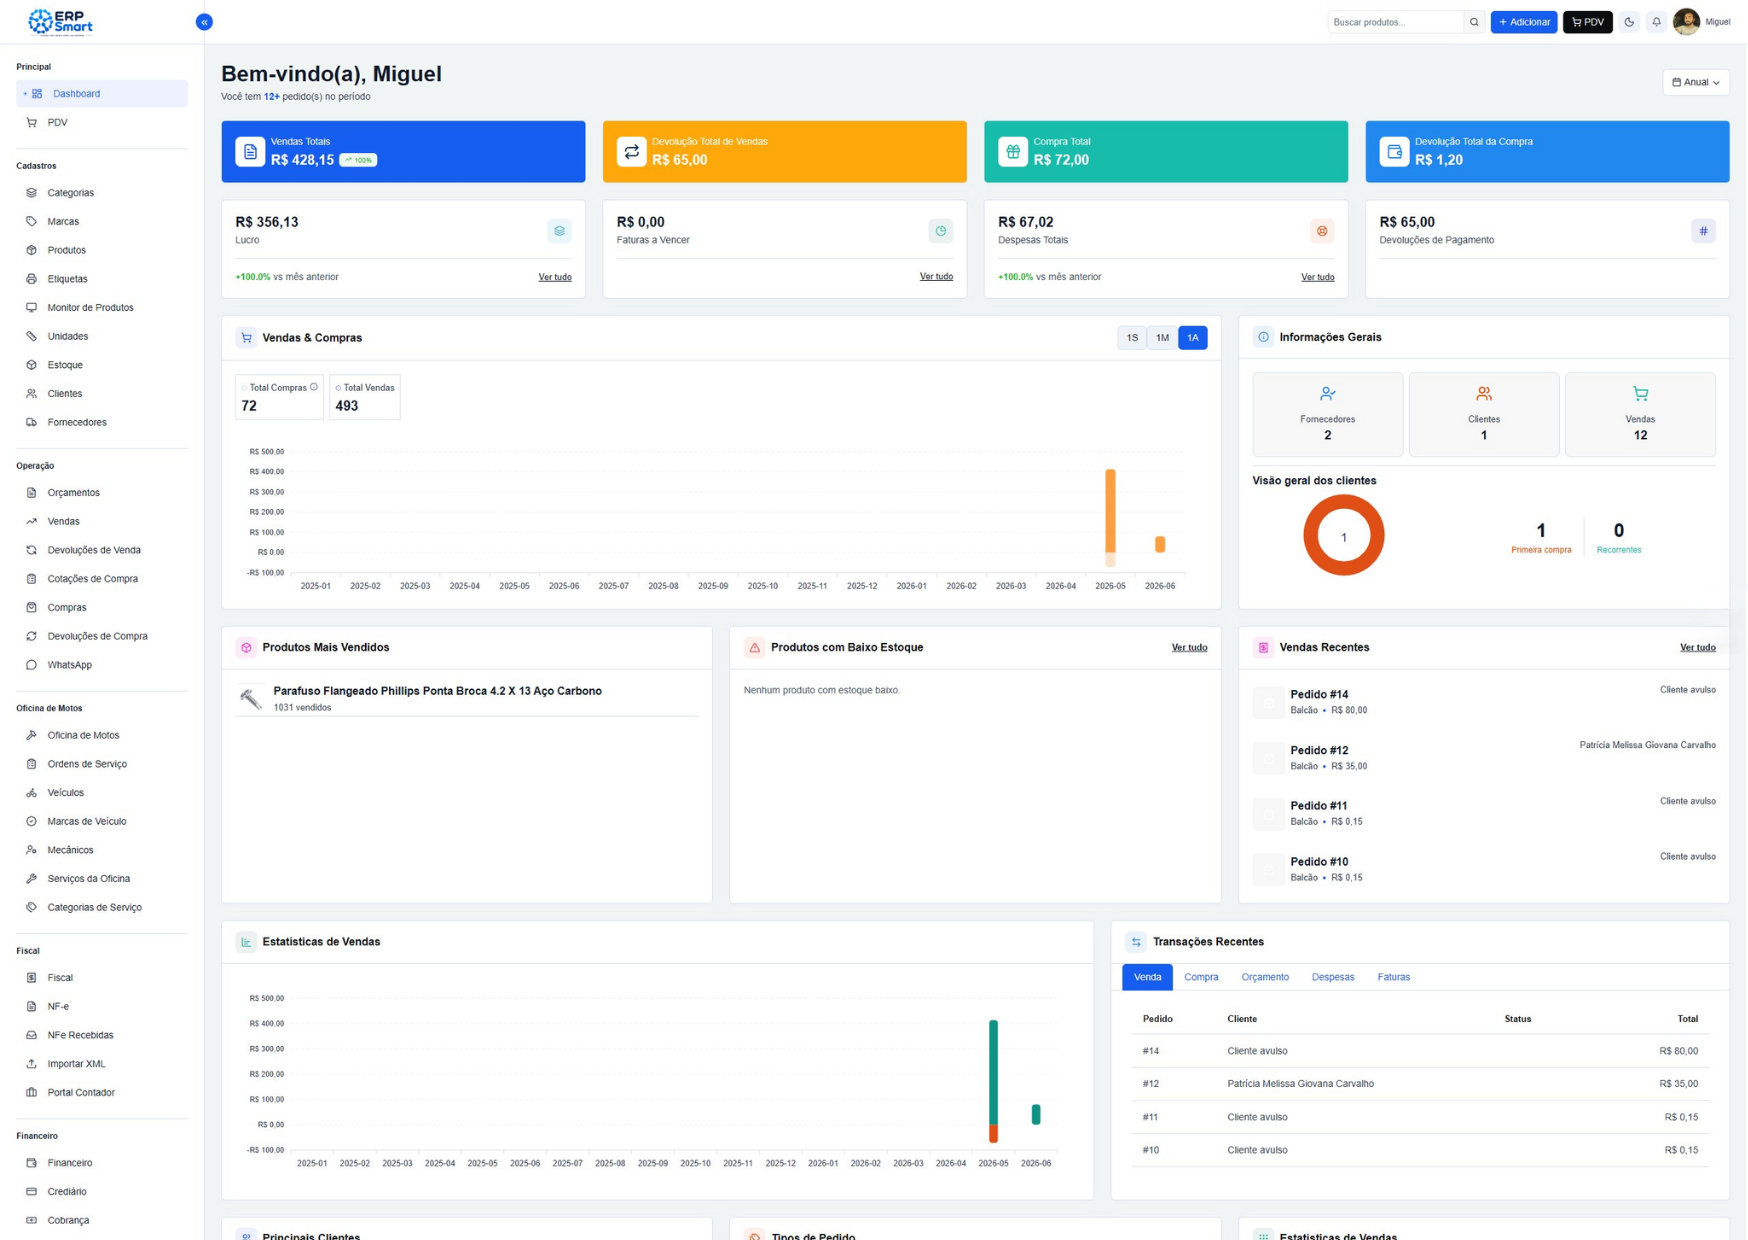1748x1240 pixels.
Task: Switch to the Orçamento transactions tab
Action: pos(1265,977)
